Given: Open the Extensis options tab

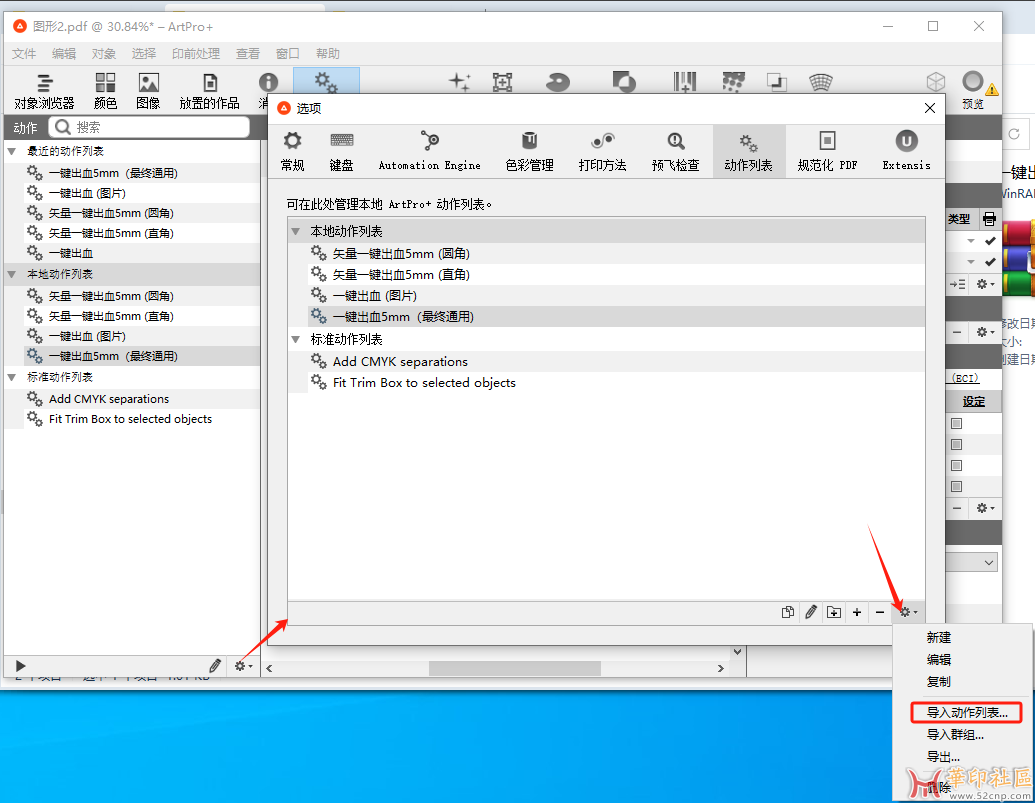Looking at the screenshot, I should (x=906, y=152).
